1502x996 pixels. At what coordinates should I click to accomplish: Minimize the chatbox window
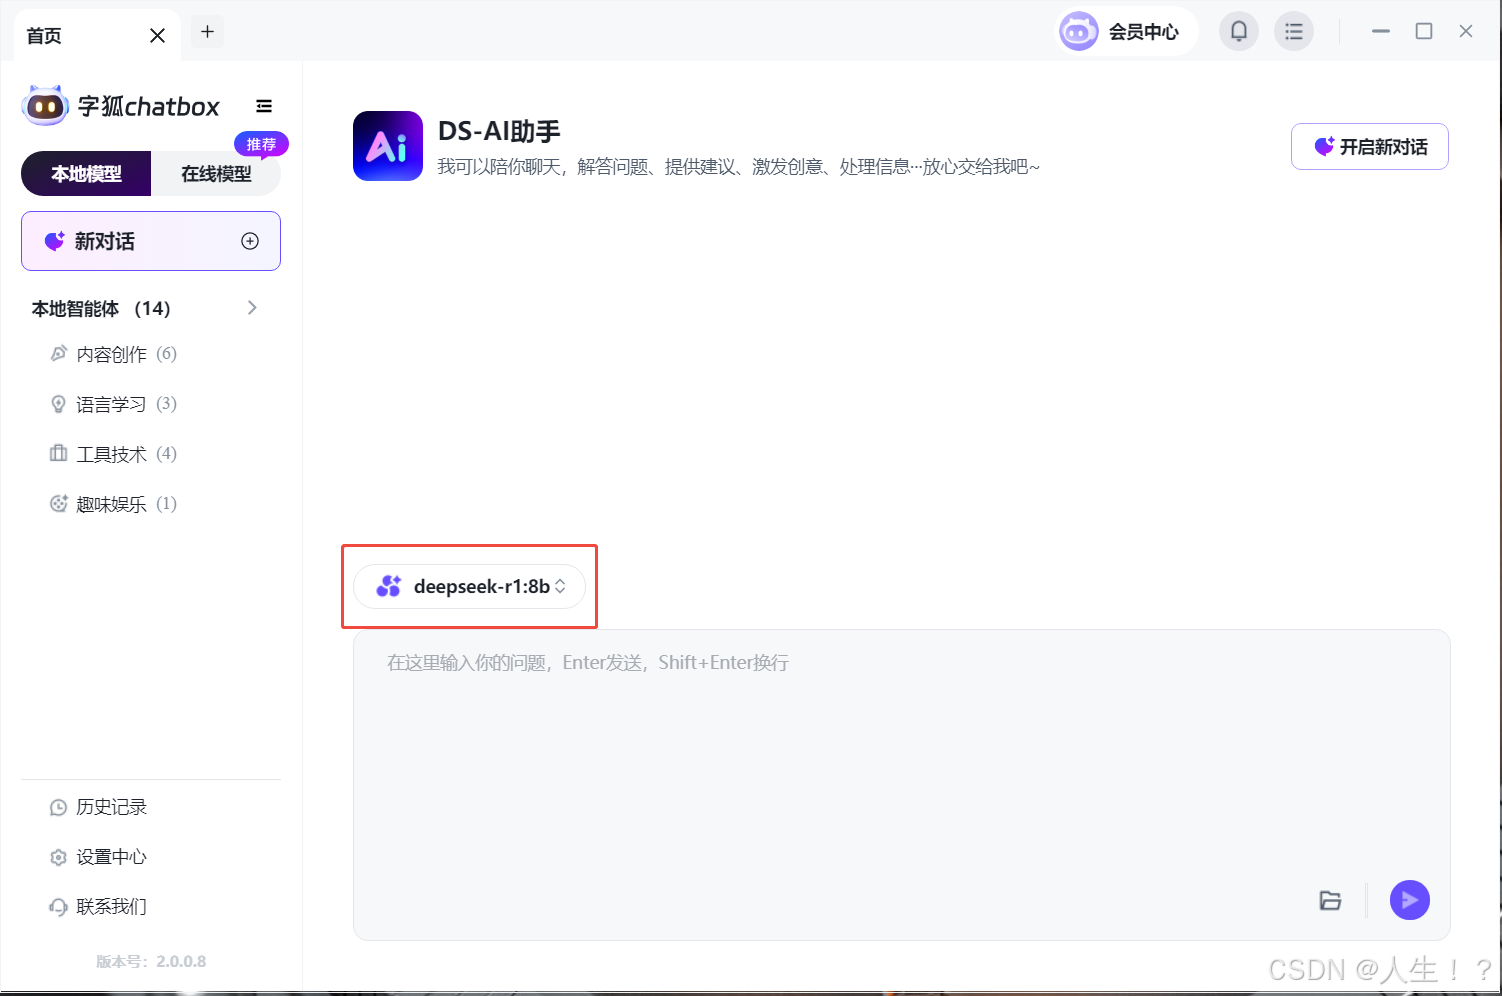click(x=1381, y=32)
